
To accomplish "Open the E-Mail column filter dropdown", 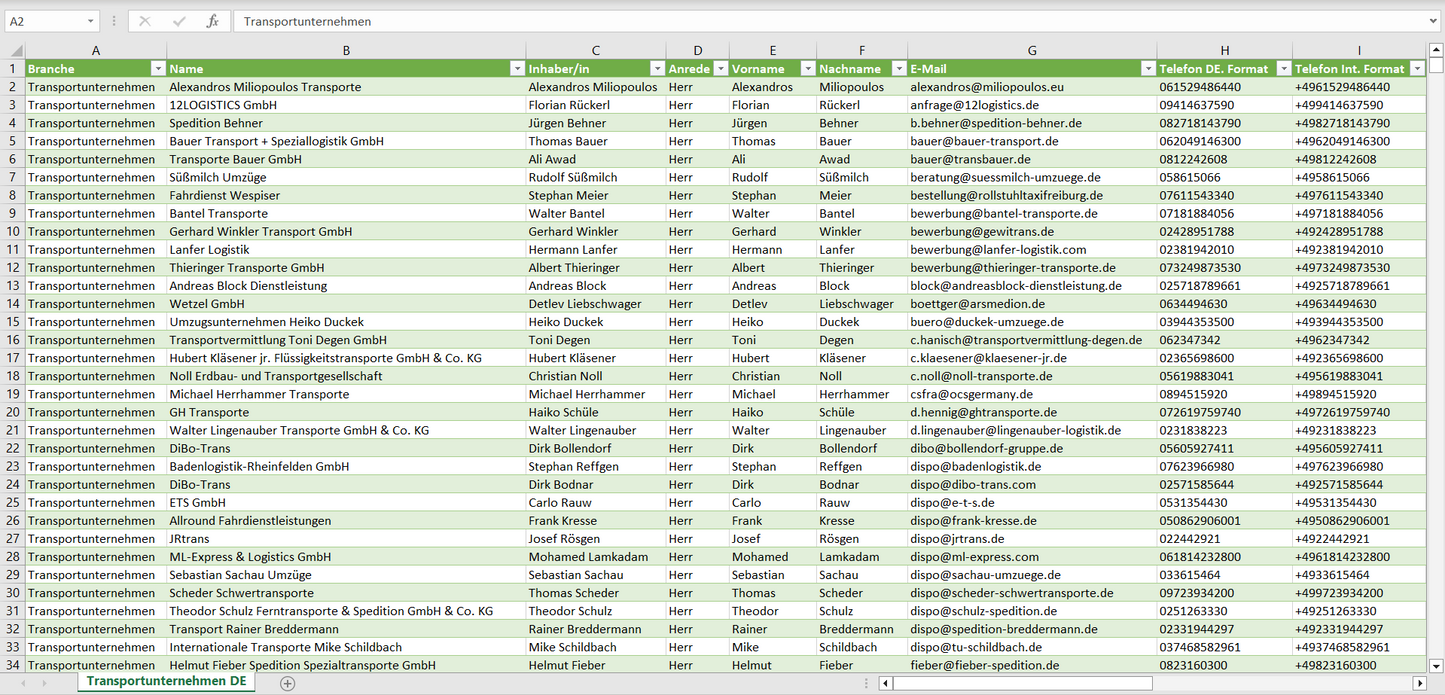I will click(1147, 69).
